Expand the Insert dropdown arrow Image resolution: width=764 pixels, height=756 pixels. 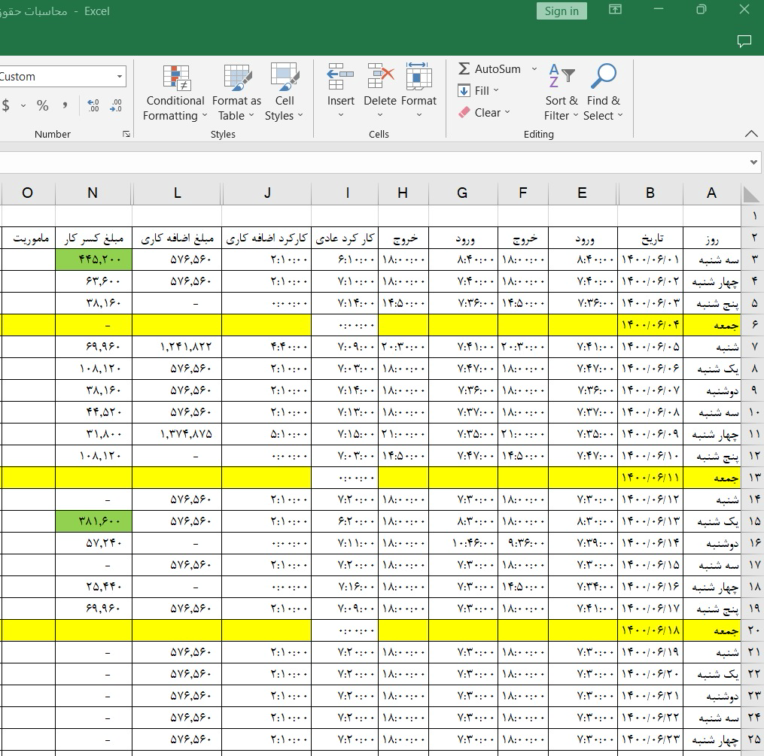[341, 115]
